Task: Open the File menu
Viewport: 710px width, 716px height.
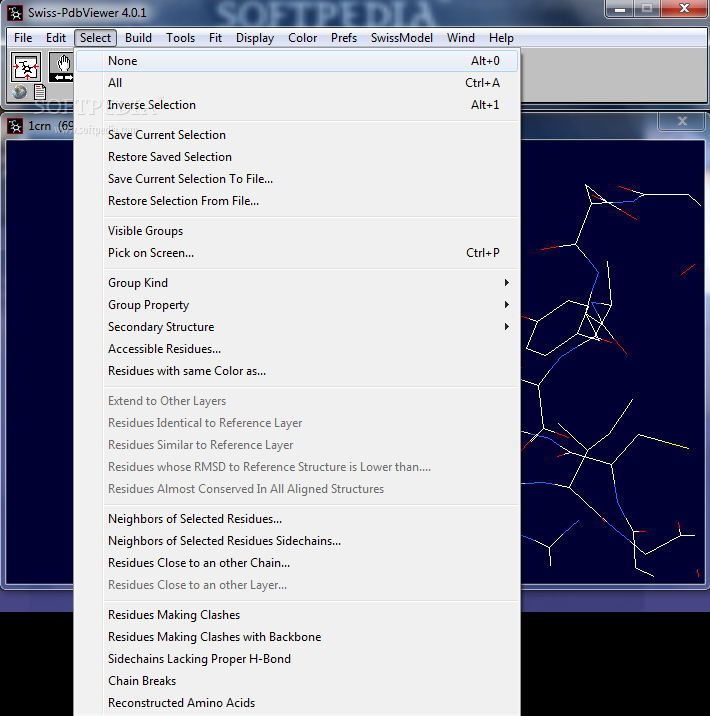Action: click(x=23, y=38)
